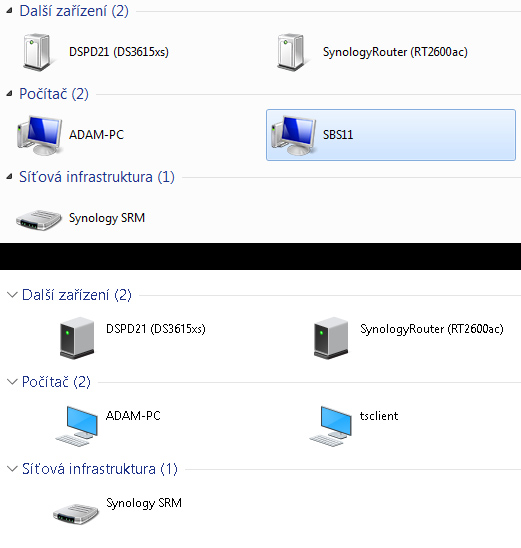
Task: Select the highlighted SBS11 computer icon
Action: pos(294,135)
